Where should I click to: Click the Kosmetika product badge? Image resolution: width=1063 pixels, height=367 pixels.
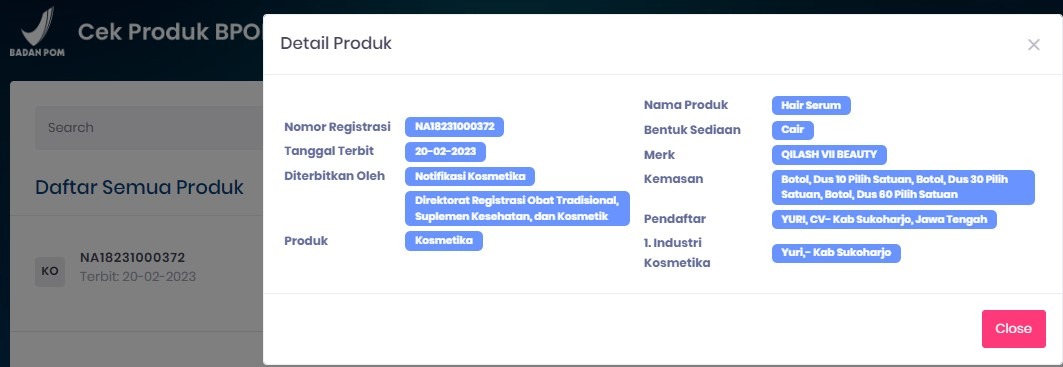(x=444, y=241)
